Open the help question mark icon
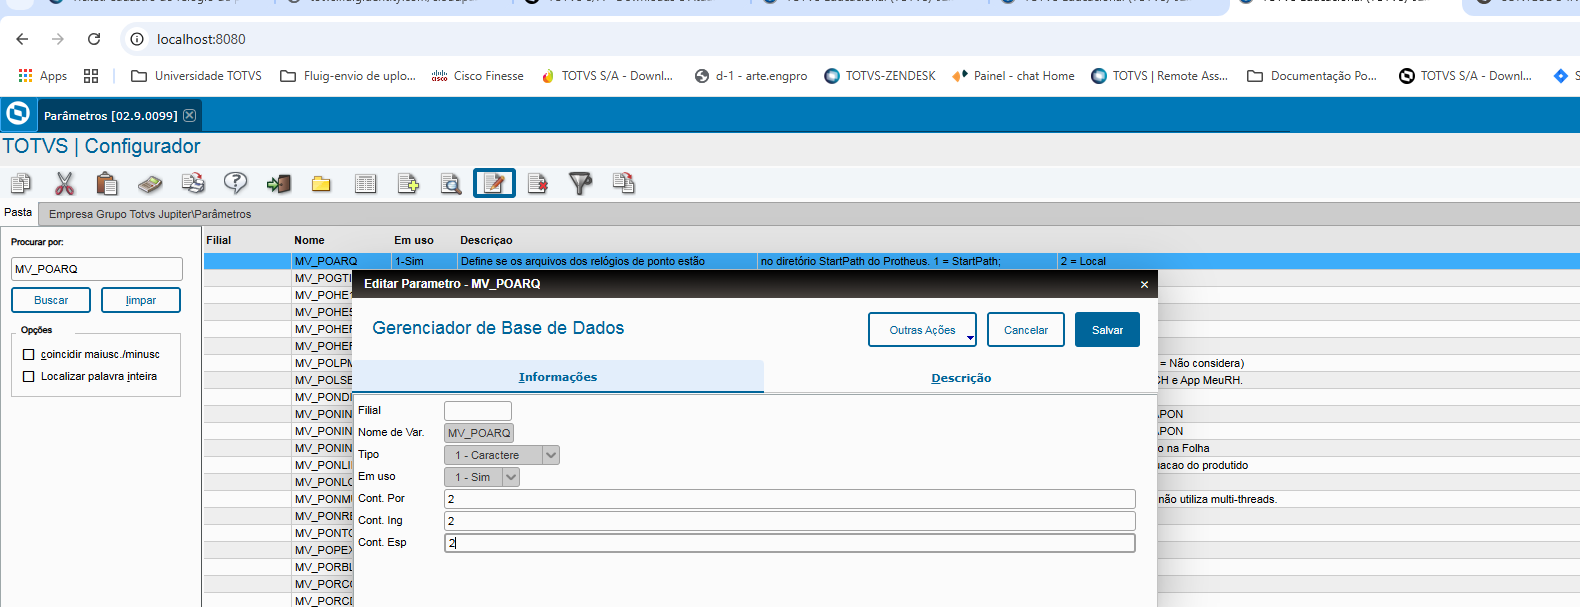Image resolution: width=1580 pixels, height=607 pixels. click(x=236, y=183)
